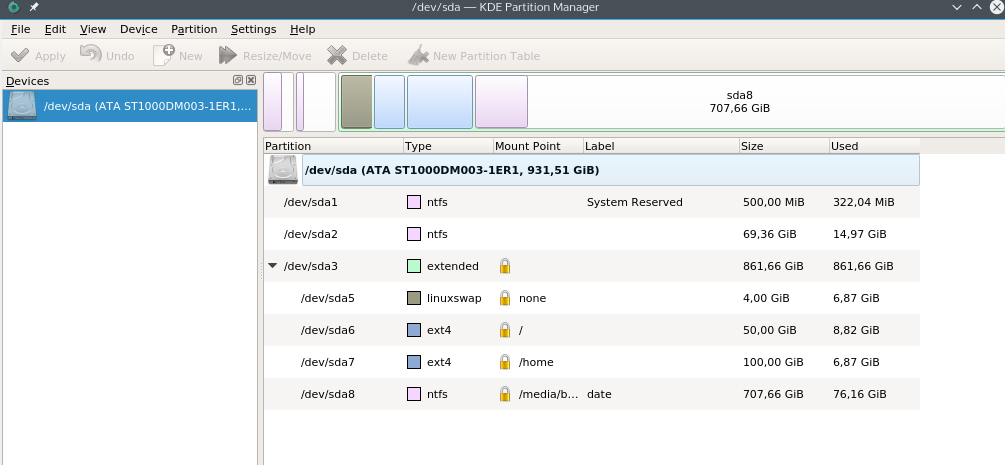Select the /dev/sda8 partition row
This screenshot has height=465, width=1005.
592,394
